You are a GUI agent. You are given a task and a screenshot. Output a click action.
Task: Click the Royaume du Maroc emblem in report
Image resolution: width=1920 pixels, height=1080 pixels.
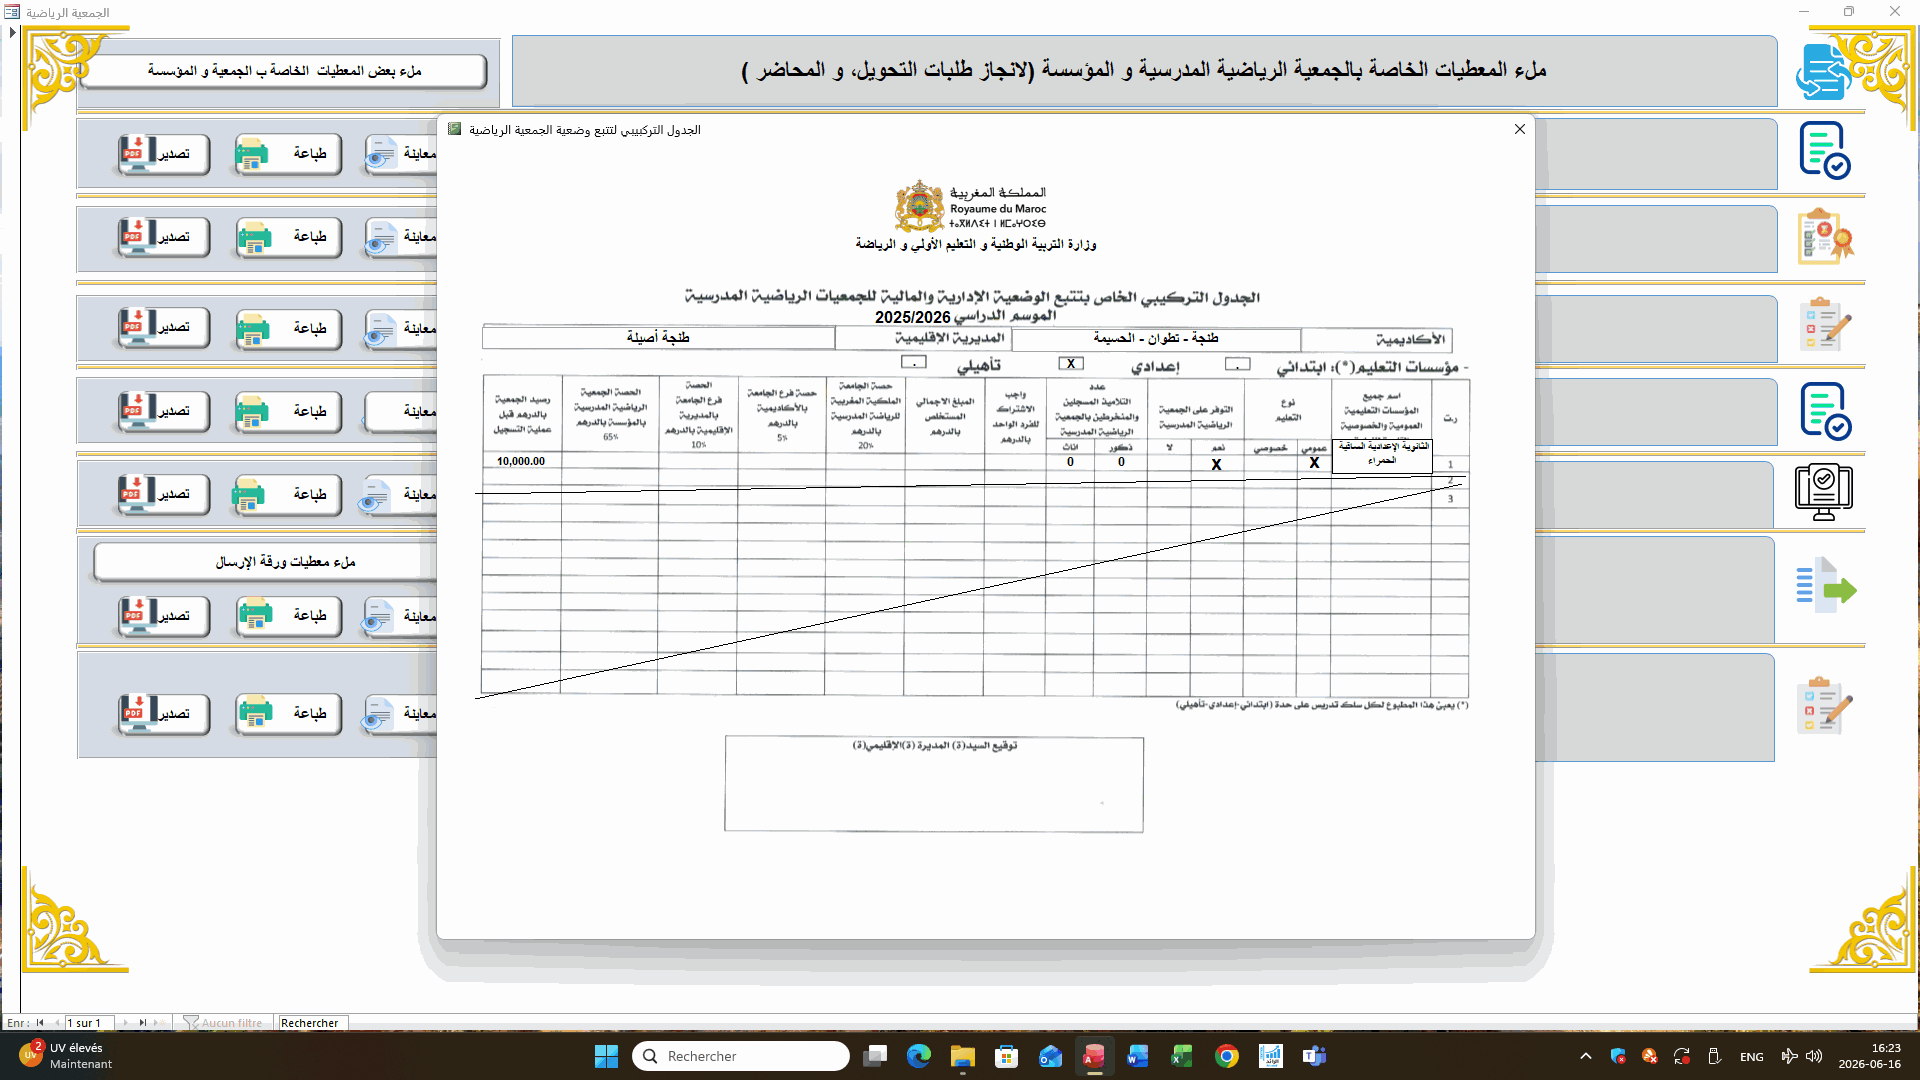(919, 207)
